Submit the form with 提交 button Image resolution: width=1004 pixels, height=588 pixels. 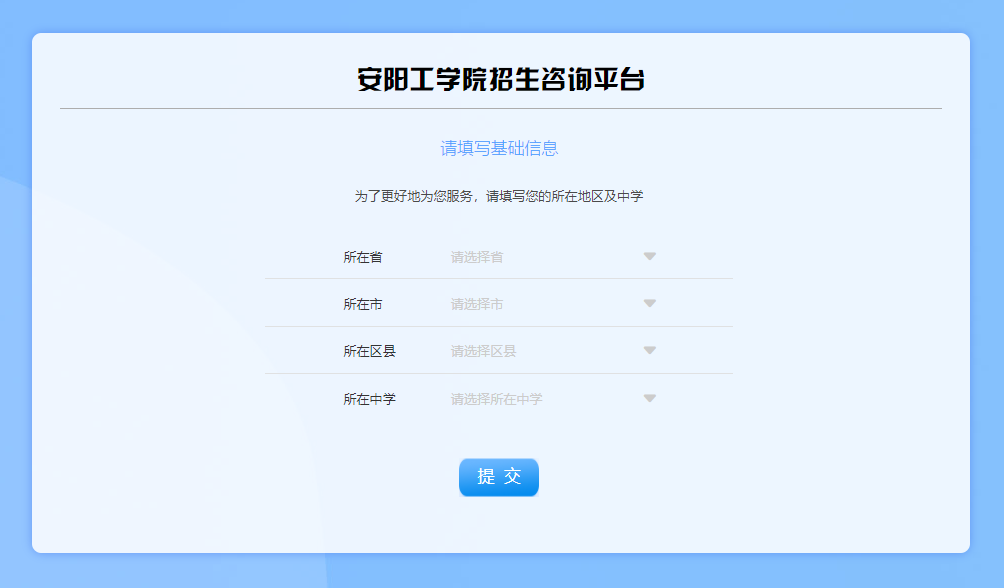(x=499, y=477)
